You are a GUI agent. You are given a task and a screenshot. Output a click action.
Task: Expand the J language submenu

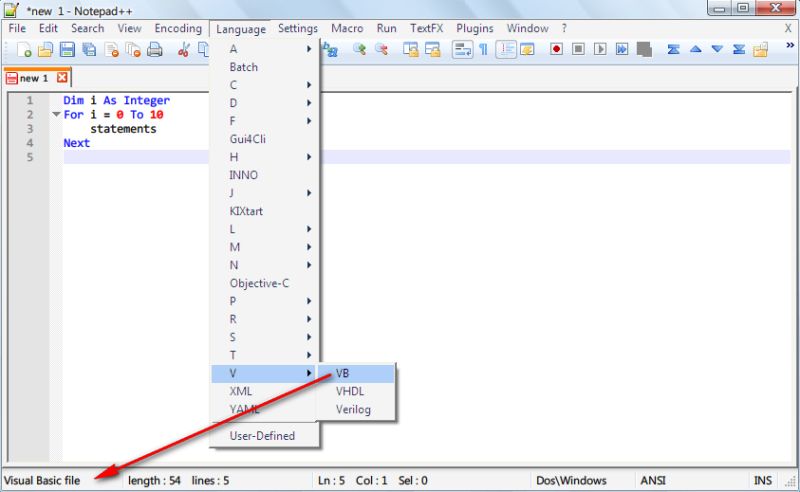click(x=265, y=193)
